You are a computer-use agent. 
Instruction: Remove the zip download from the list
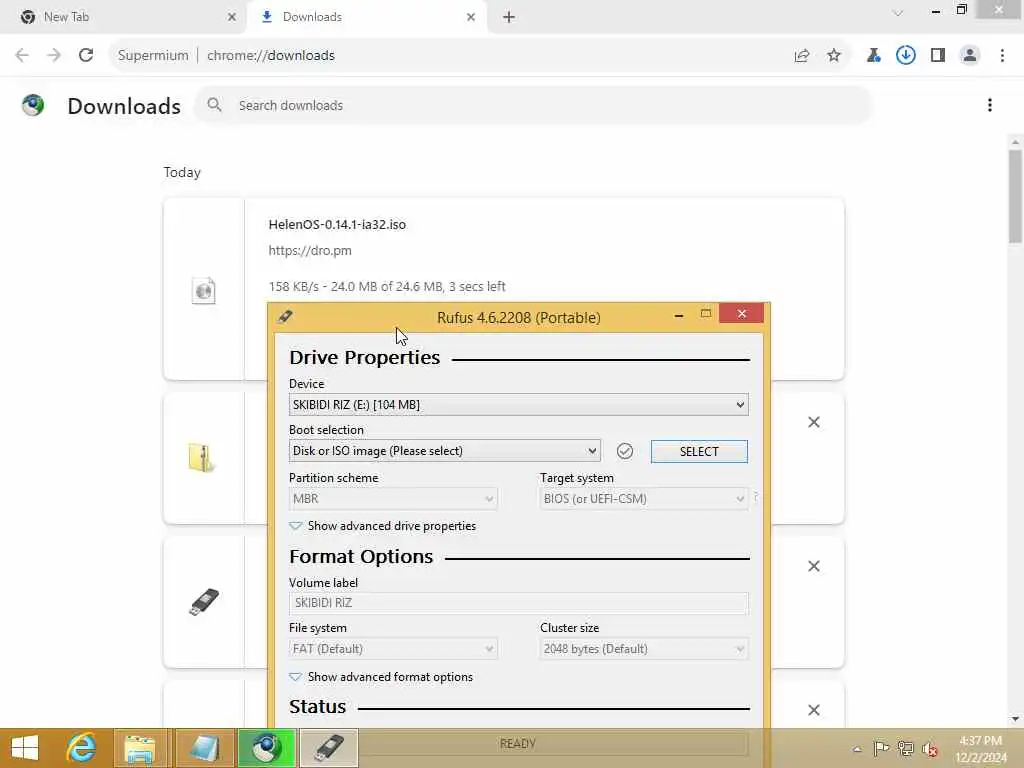pyautogui.click(x=814, y=422)
